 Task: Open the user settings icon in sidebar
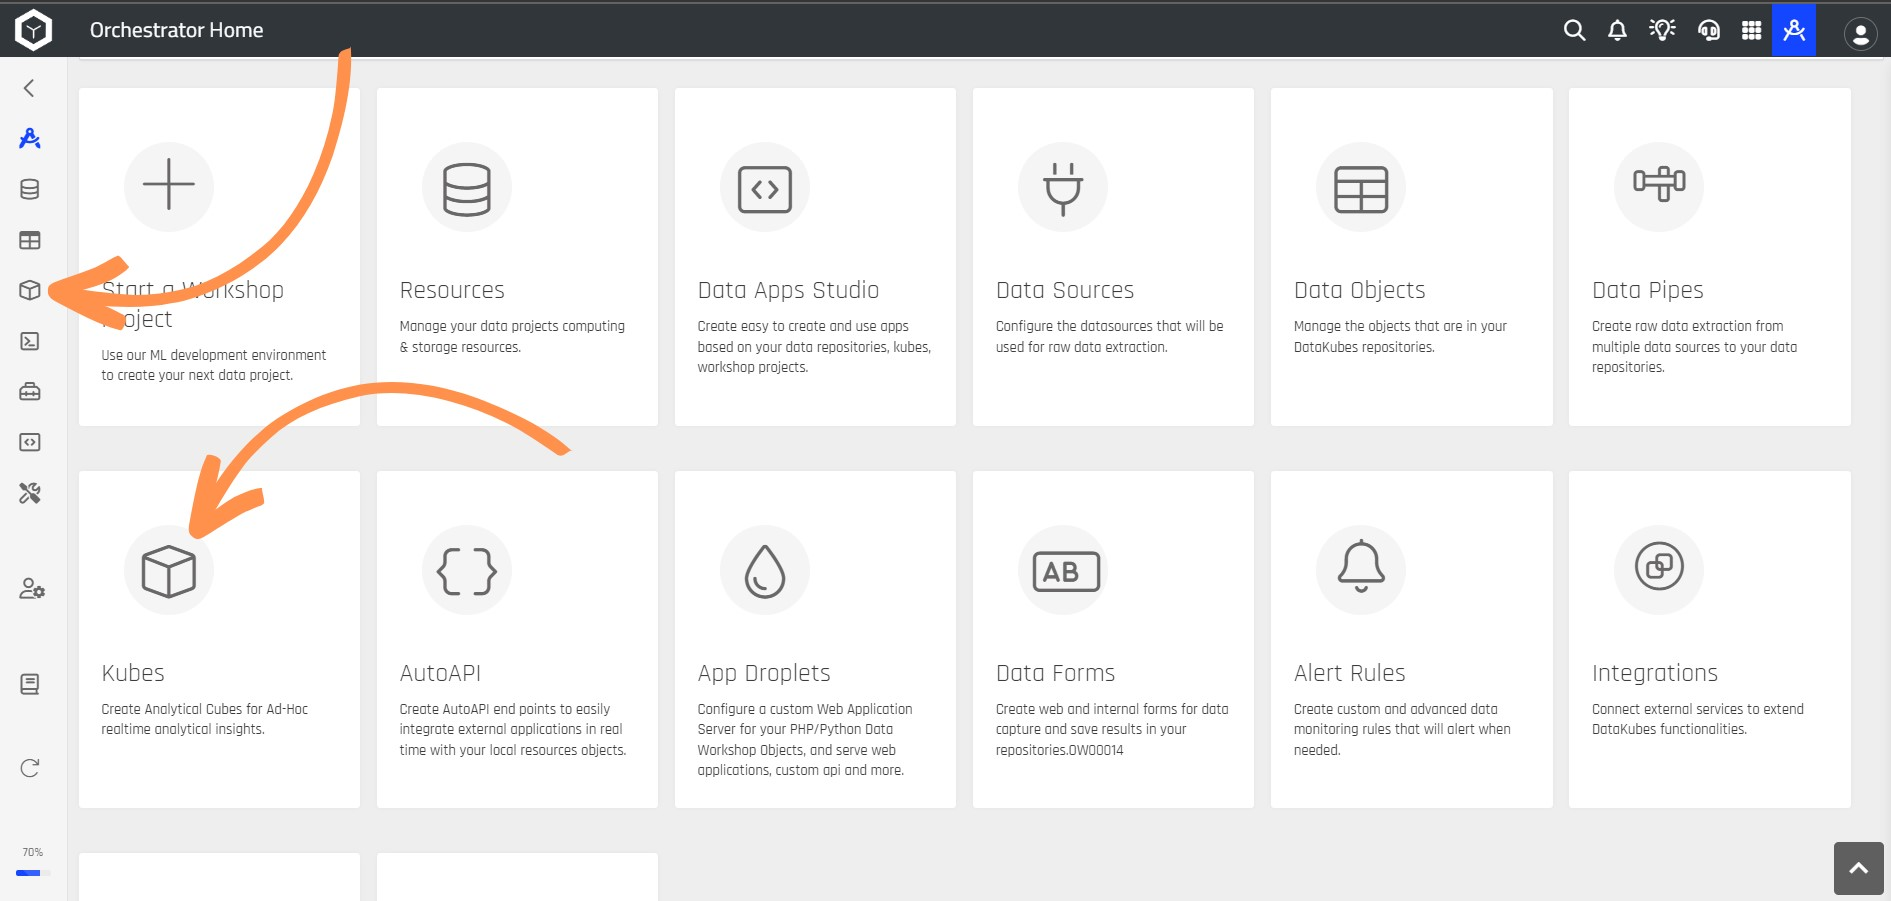click(x=32, y=589)
